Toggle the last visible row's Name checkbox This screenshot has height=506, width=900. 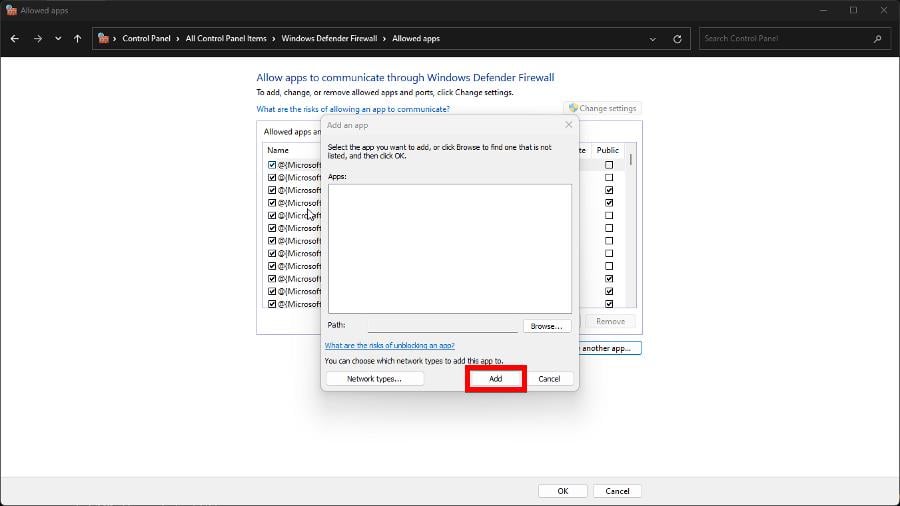point(272,304)
